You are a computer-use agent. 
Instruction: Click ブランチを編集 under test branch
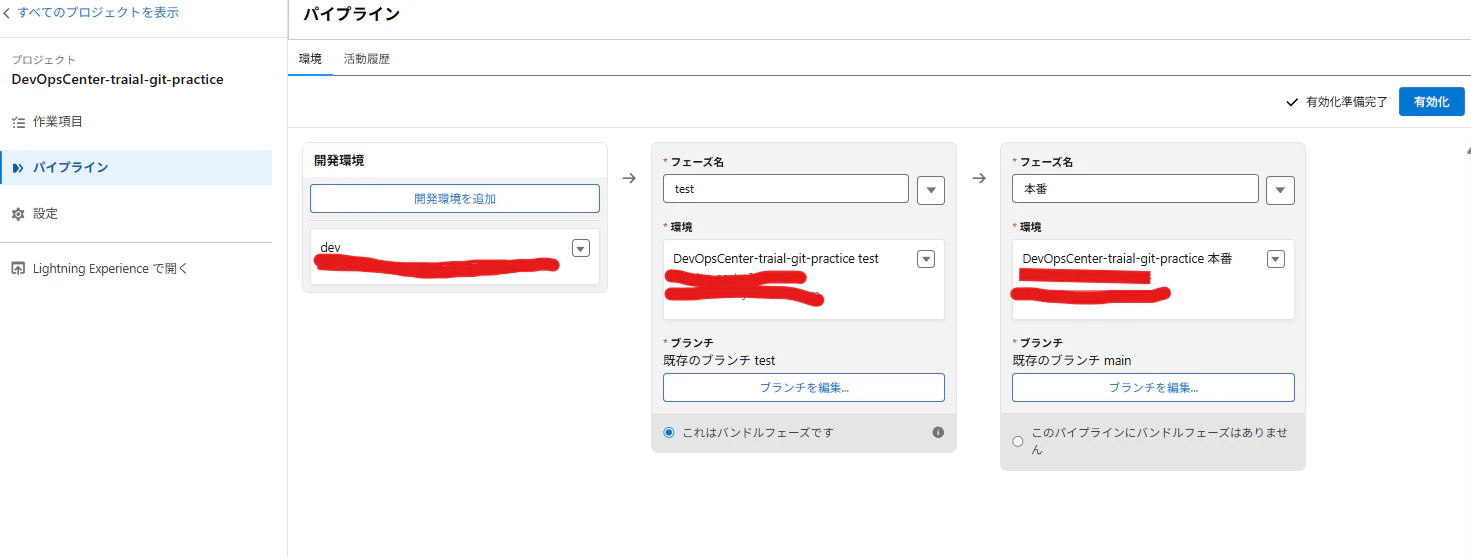(804, 387)
